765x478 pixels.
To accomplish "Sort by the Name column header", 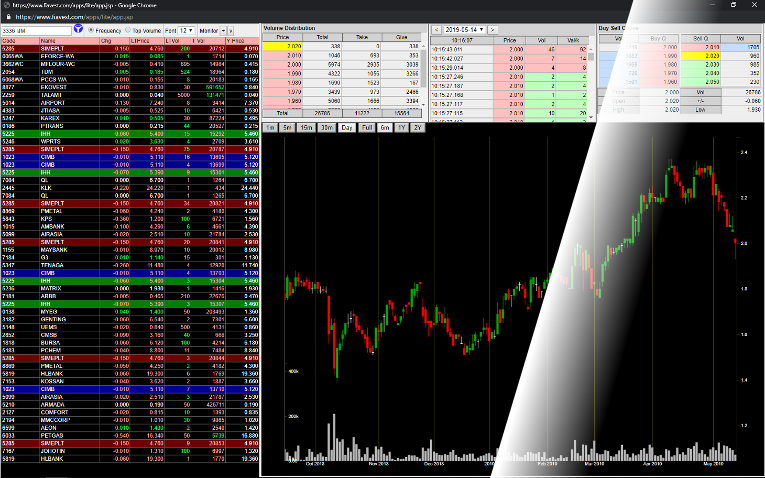I will (69, 41).
